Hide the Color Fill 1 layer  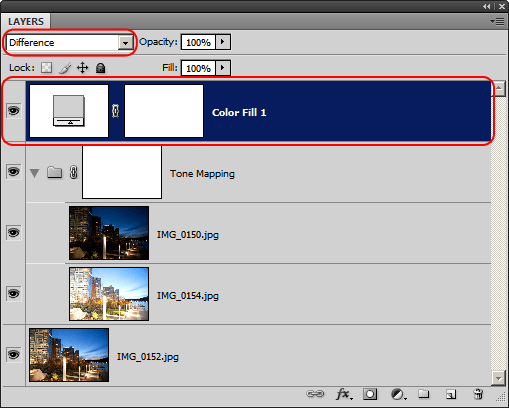coord(13,110)
